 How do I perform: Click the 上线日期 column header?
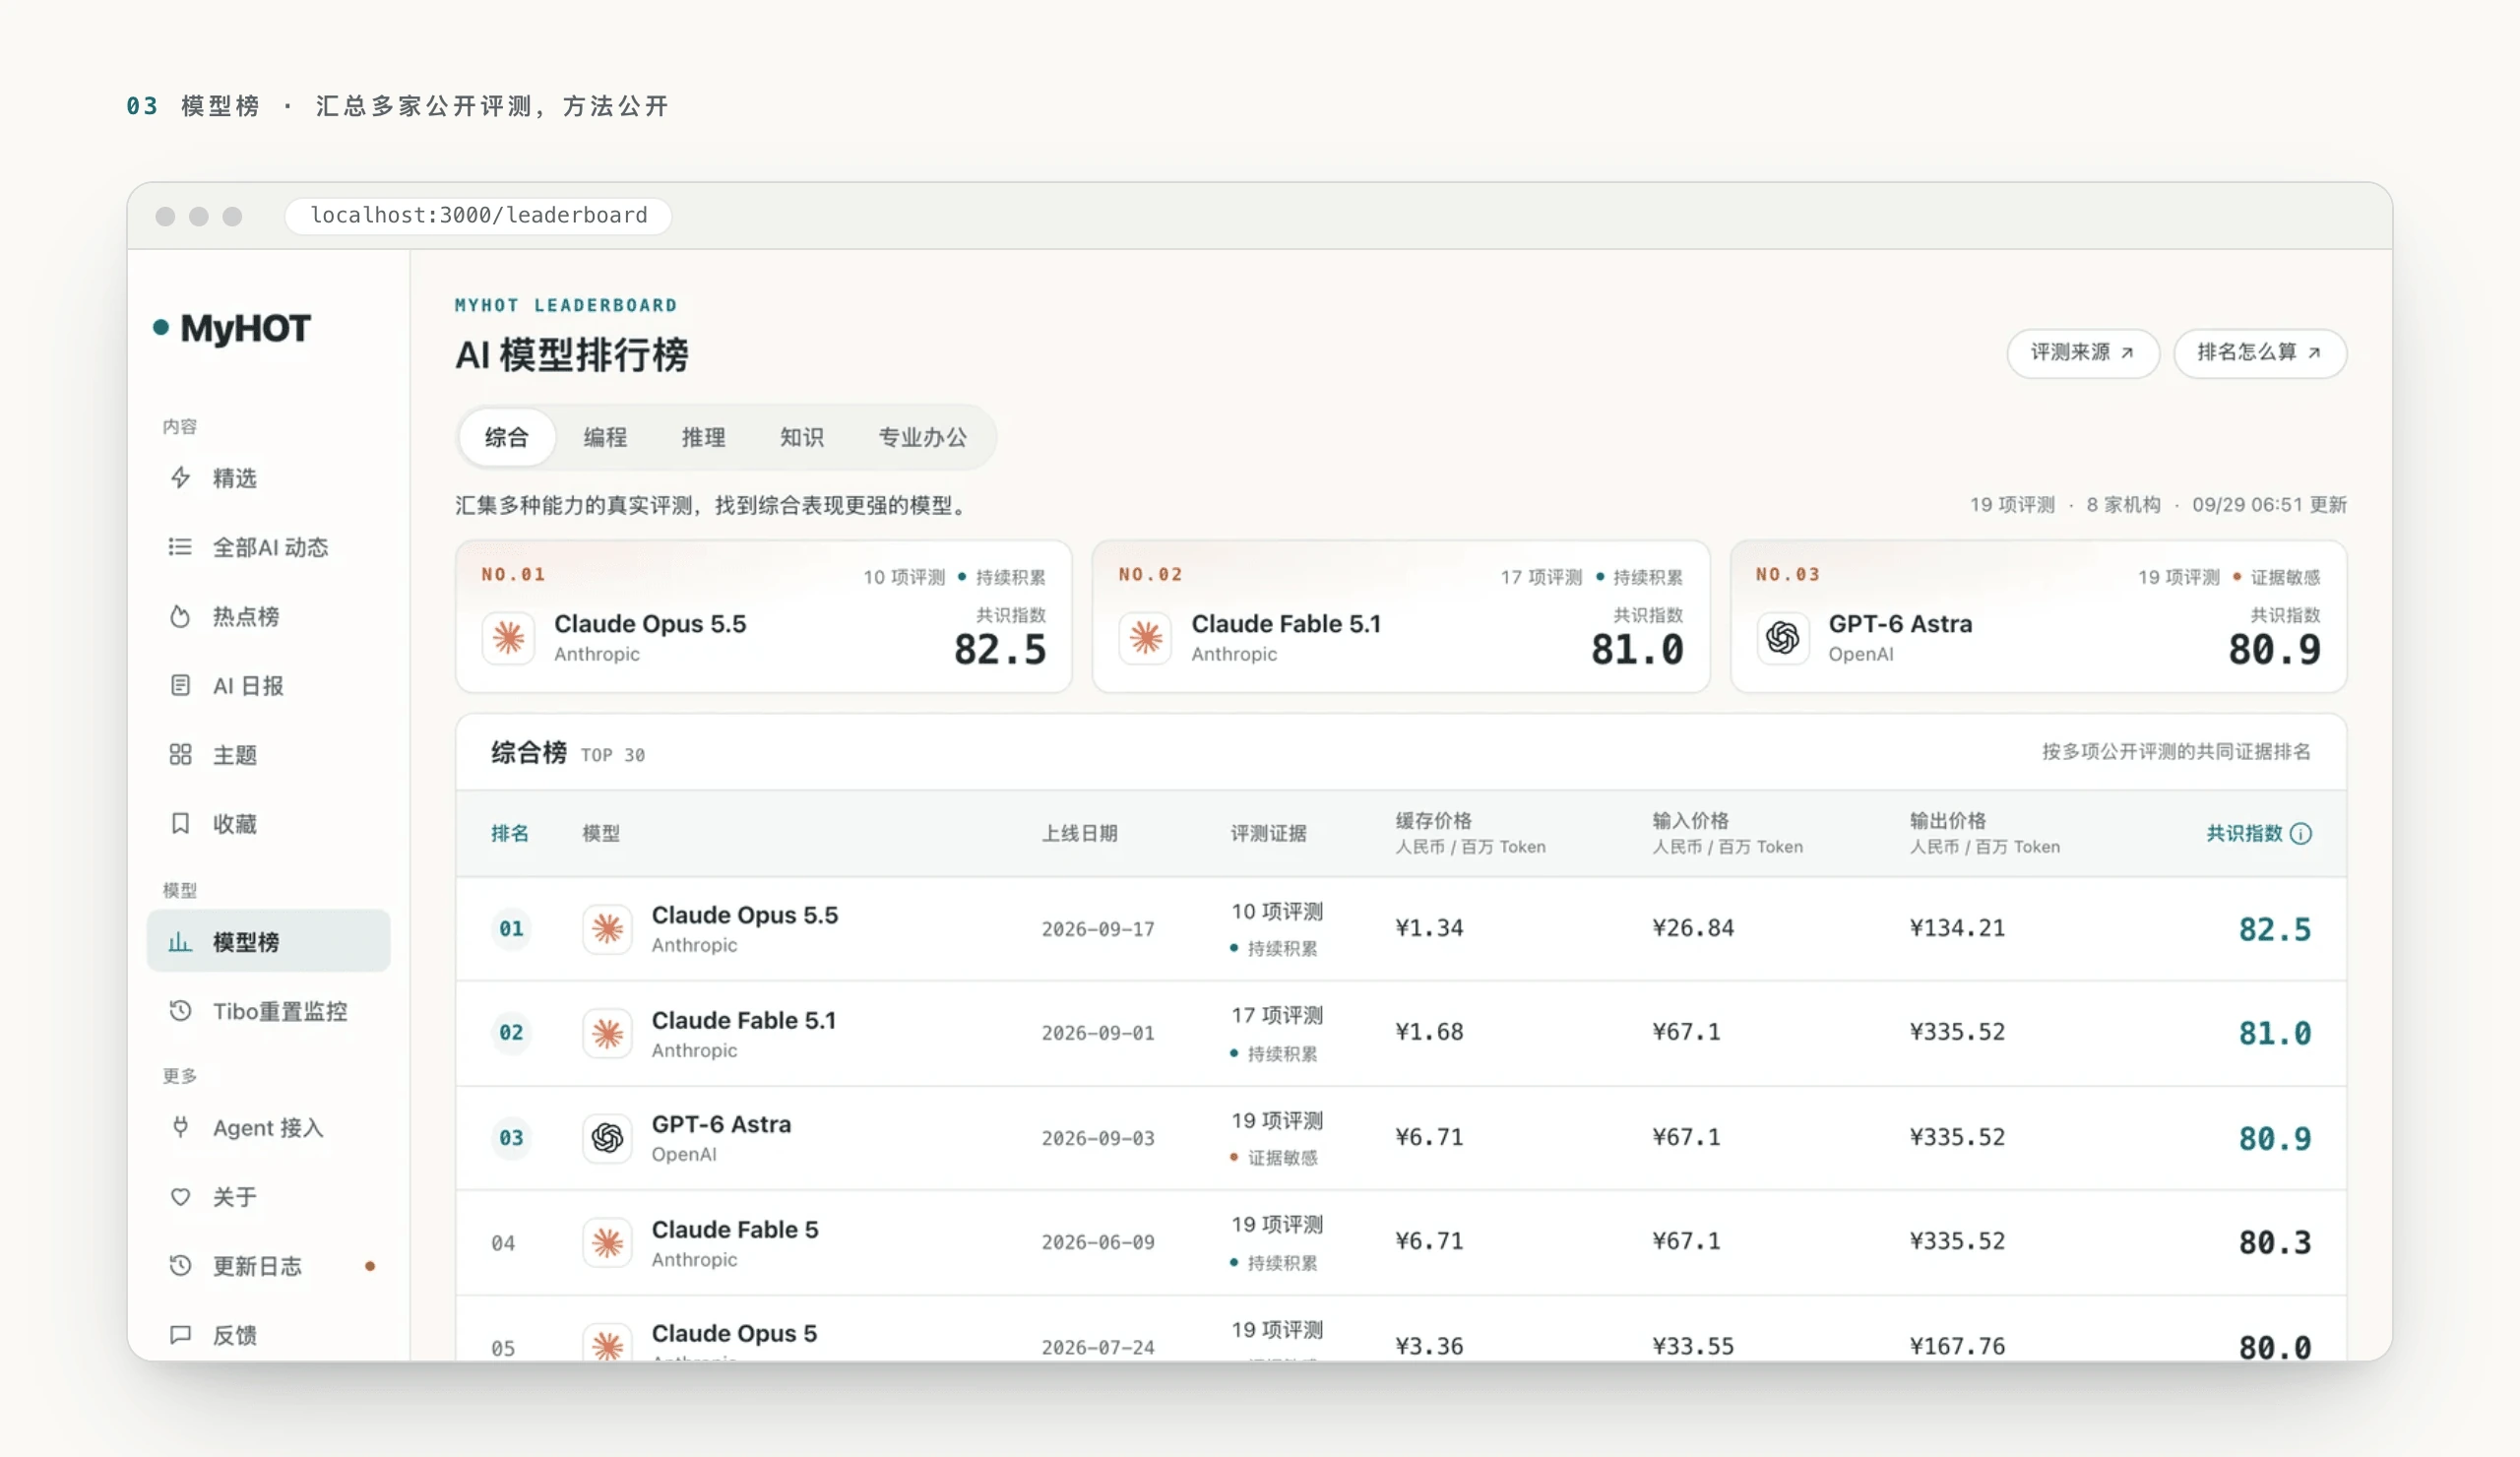coord(1080,834)
